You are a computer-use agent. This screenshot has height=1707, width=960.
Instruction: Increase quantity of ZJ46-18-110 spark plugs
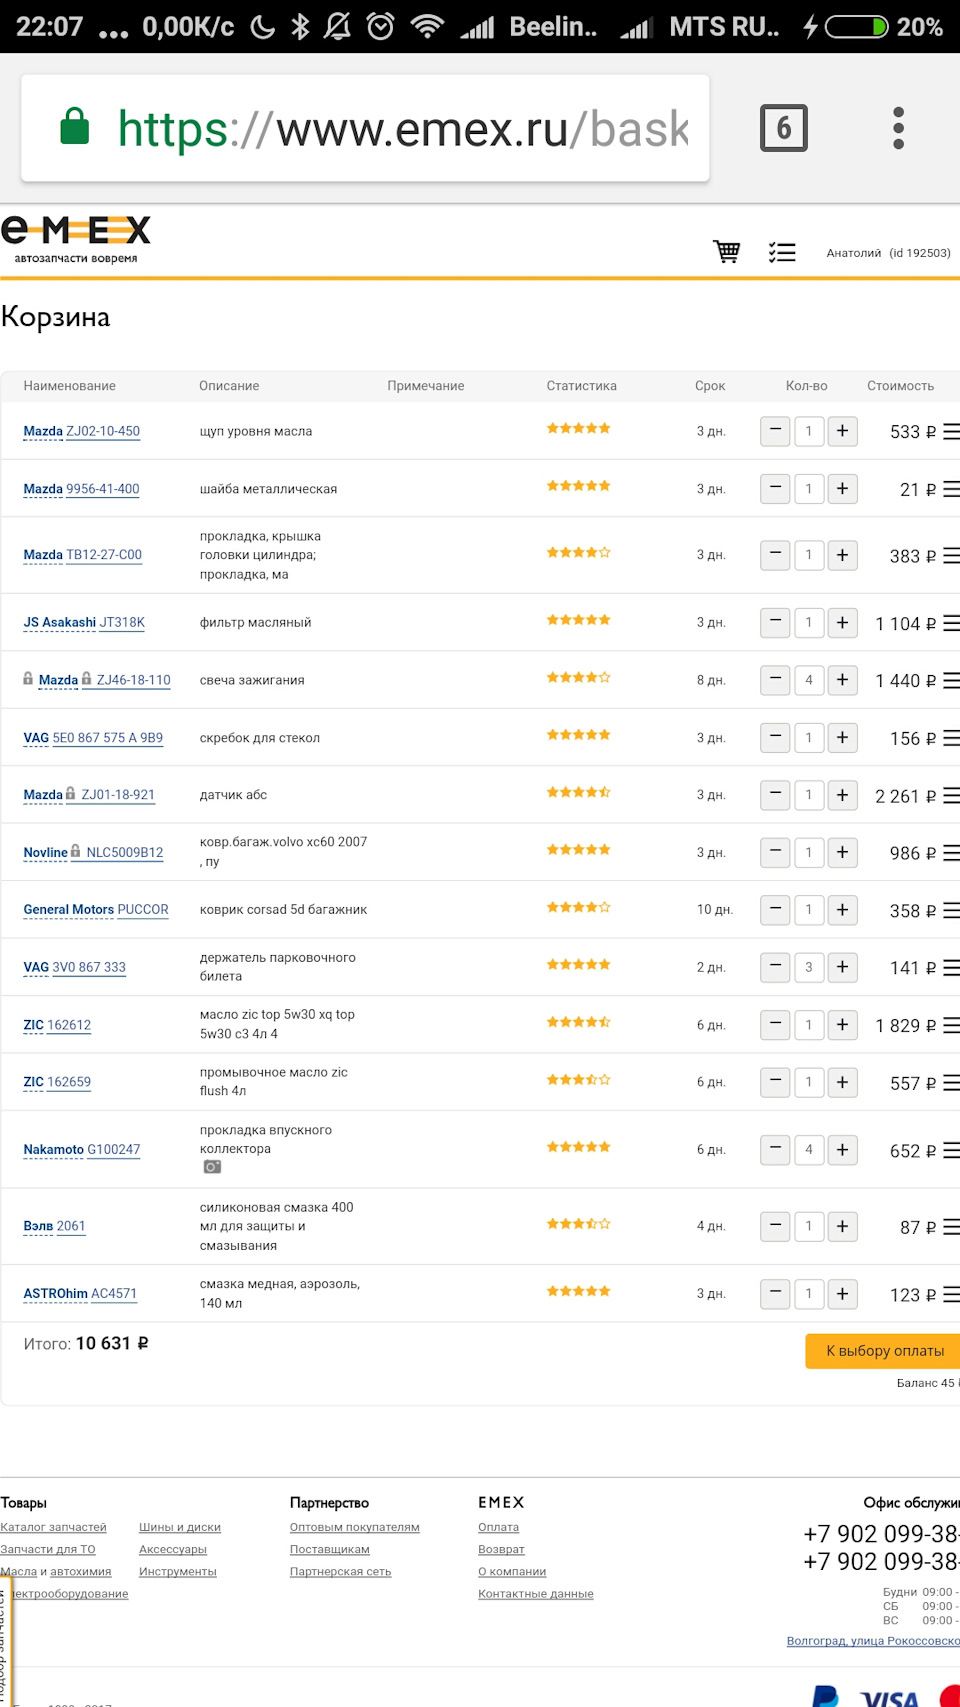coord(842,680)
